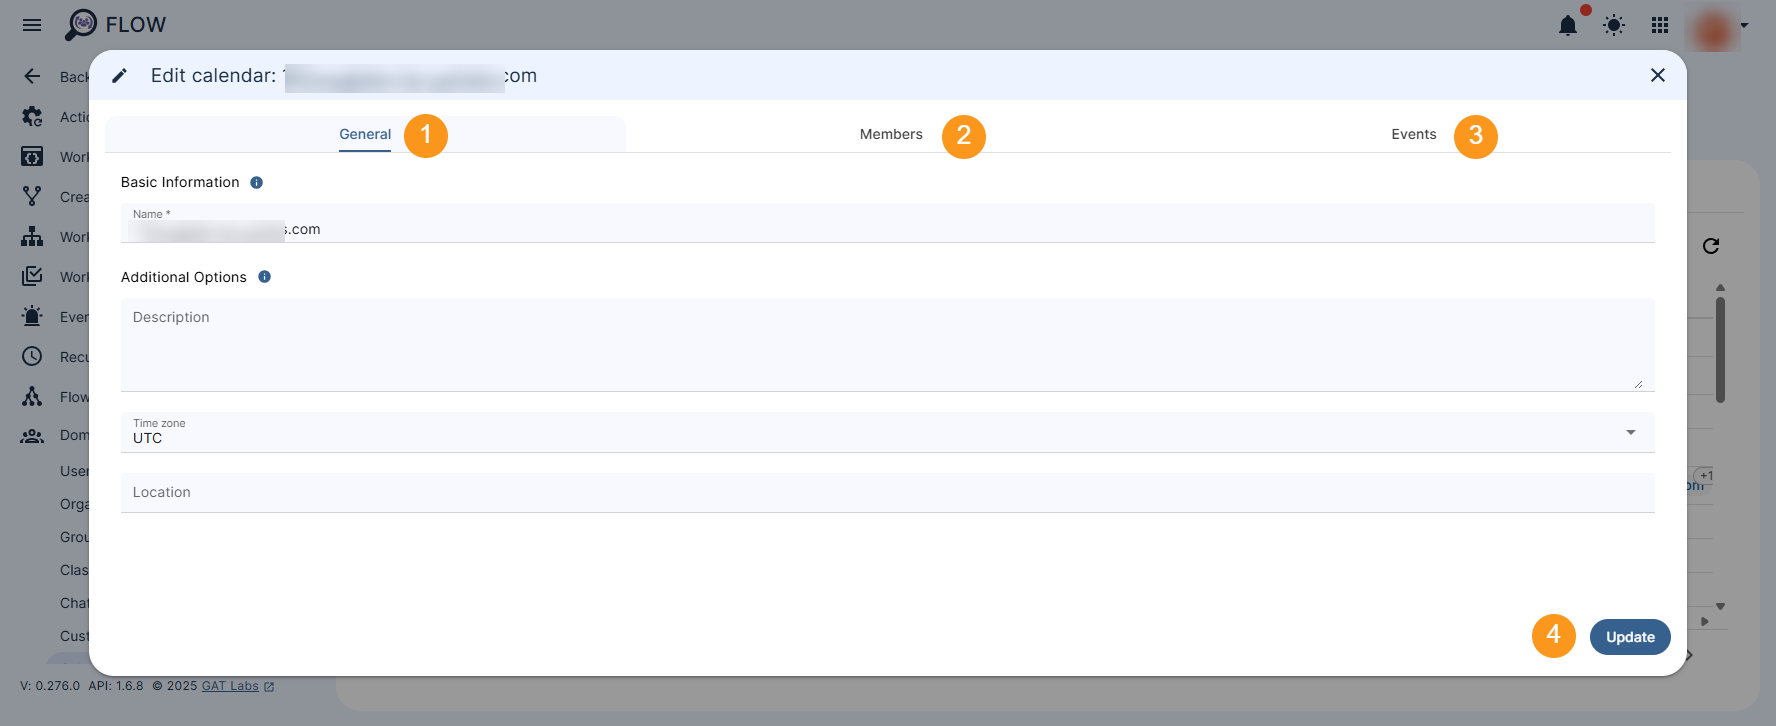The height and width of the screenshot is (726, 1776).
Task: Click the Update button
Action: coord(1630,637)
